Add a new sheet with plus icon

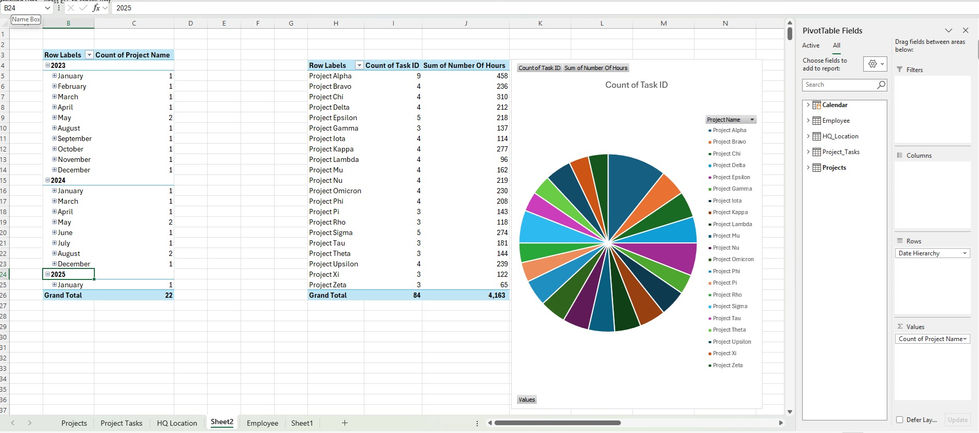[x=344, y=423]
